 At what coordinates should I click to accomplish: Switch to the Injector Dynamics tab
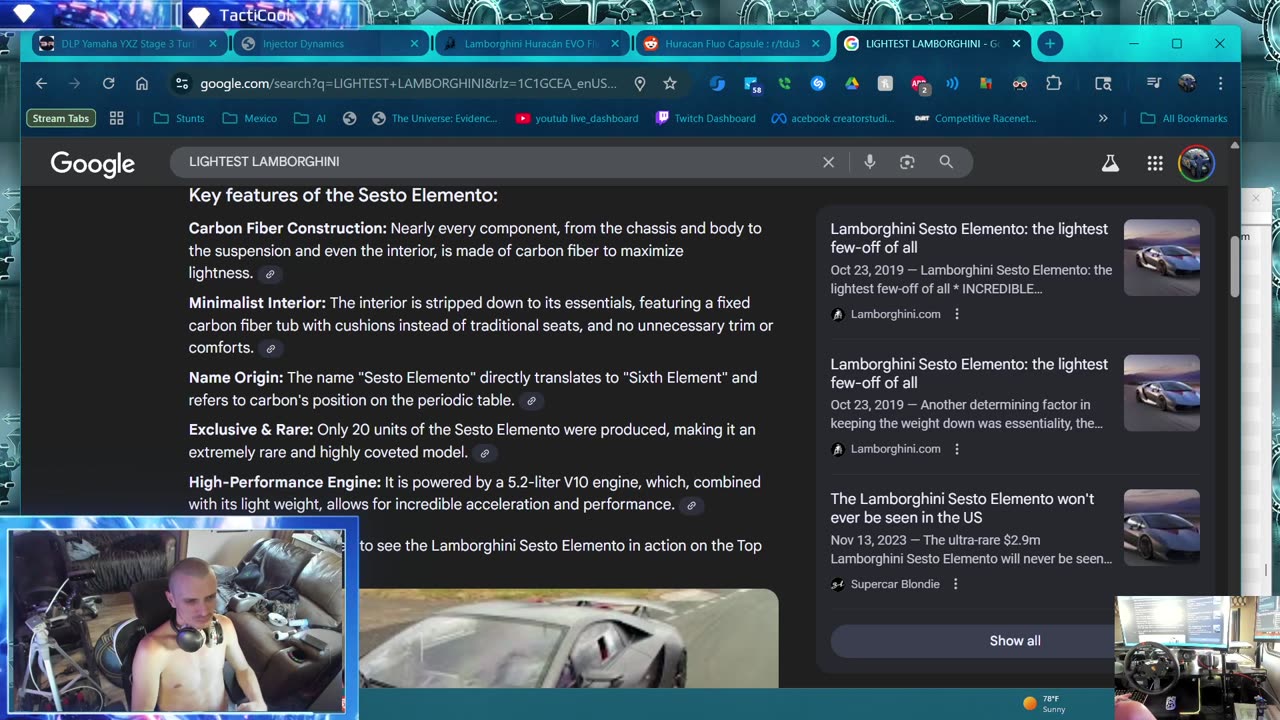330,44
